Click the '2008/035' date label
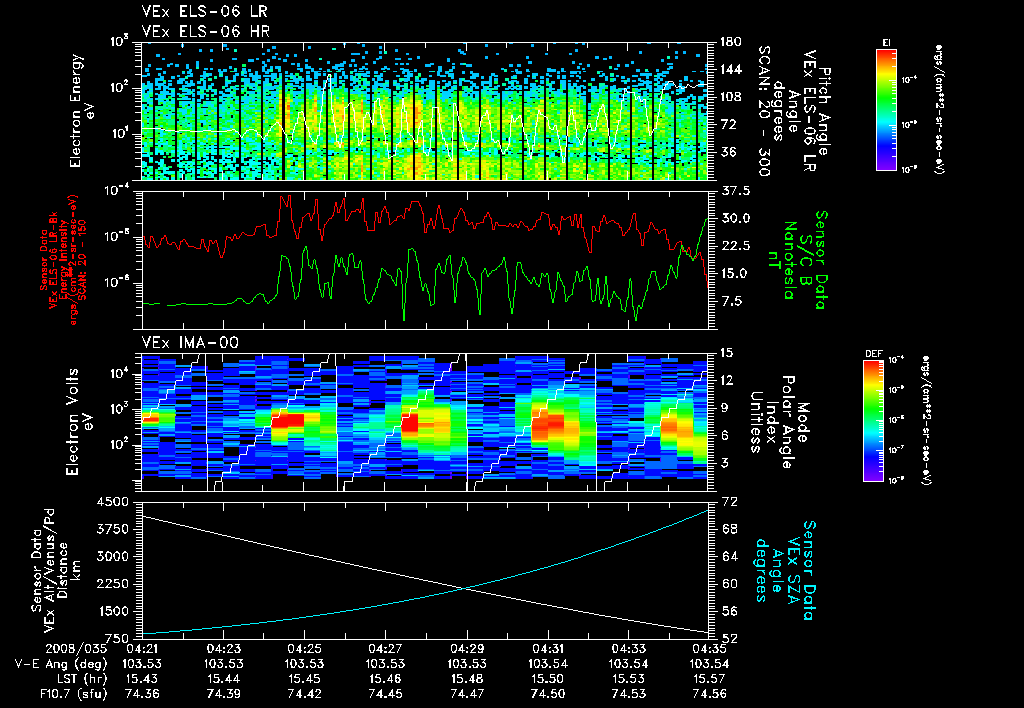 coord(76,650)
